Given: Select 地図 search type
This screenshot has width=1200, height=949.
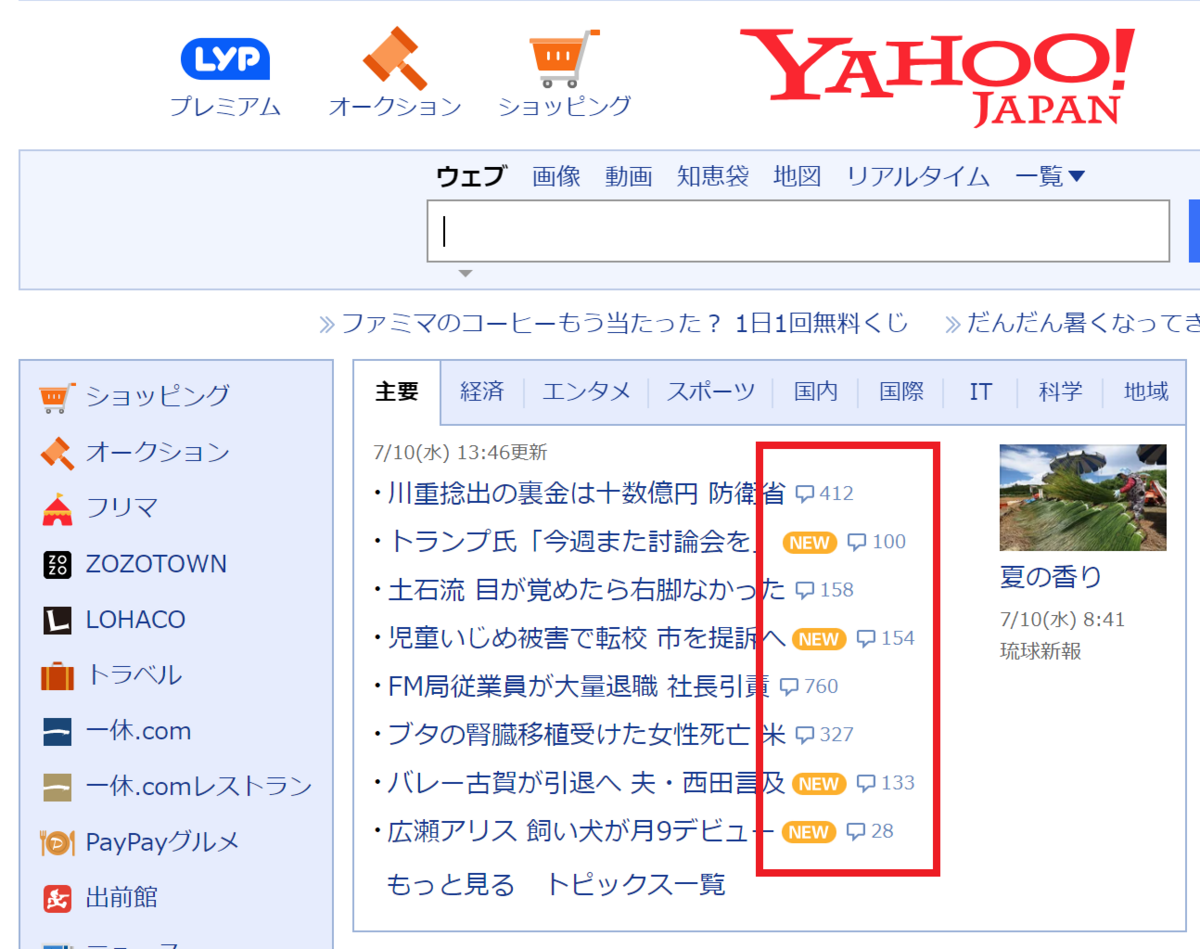Looking at the screenshot, I should 797,177.
